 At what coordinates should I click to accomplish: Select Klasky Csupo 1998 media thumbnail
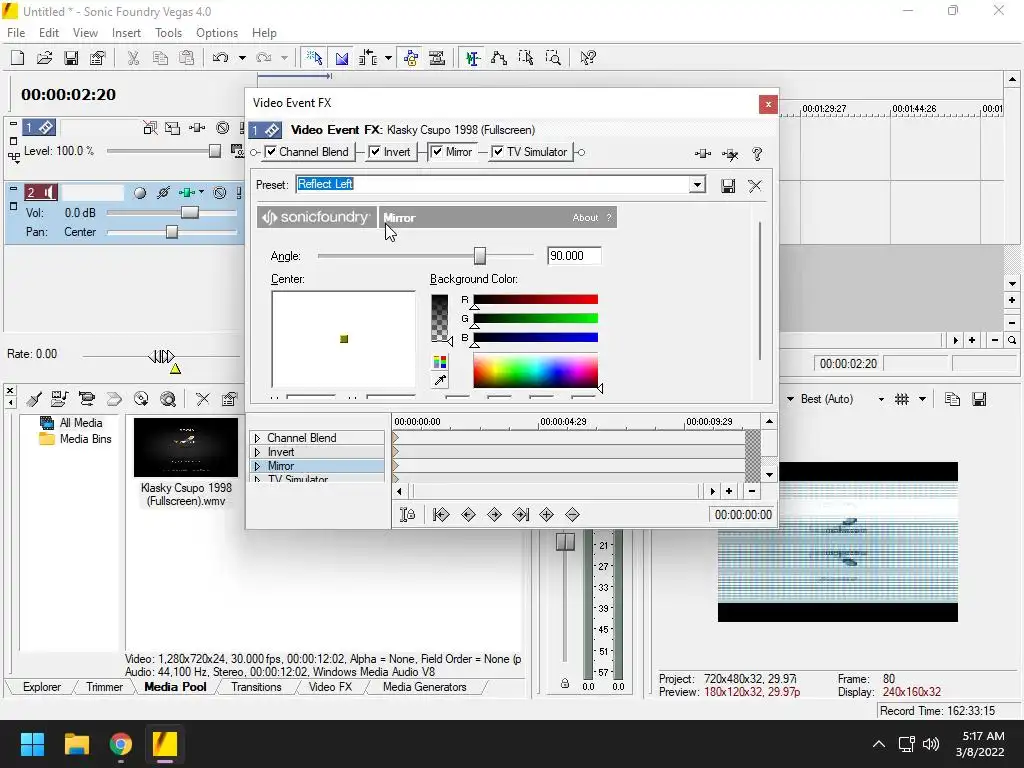pyautogui.click(x=186, y=448)
